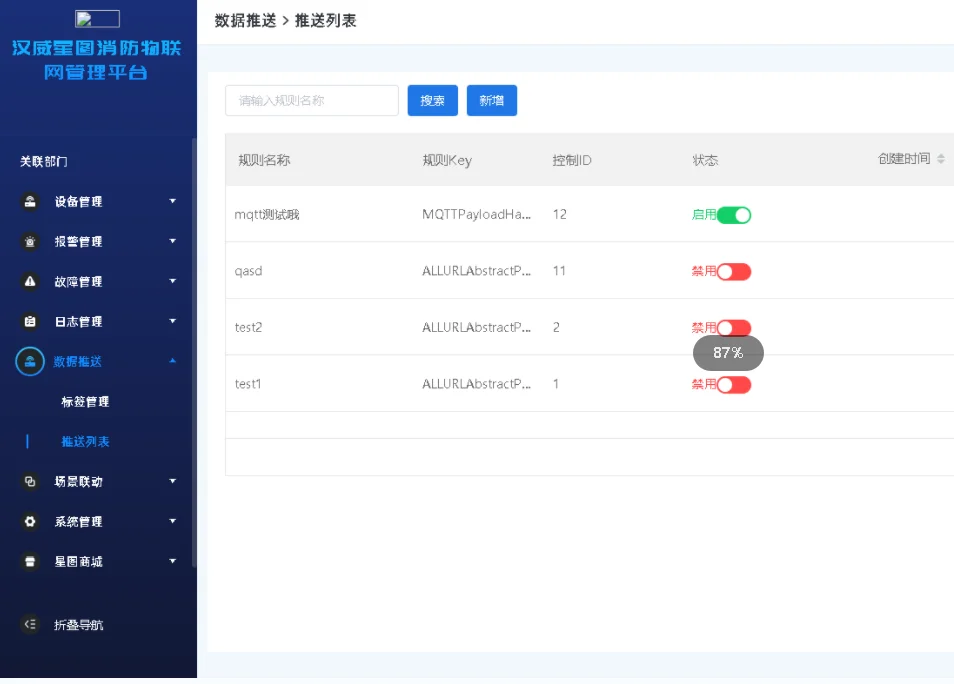Click the 报警管理 alarm icon
This screenshot has width=954, height=684.
(x=28, y=241)
